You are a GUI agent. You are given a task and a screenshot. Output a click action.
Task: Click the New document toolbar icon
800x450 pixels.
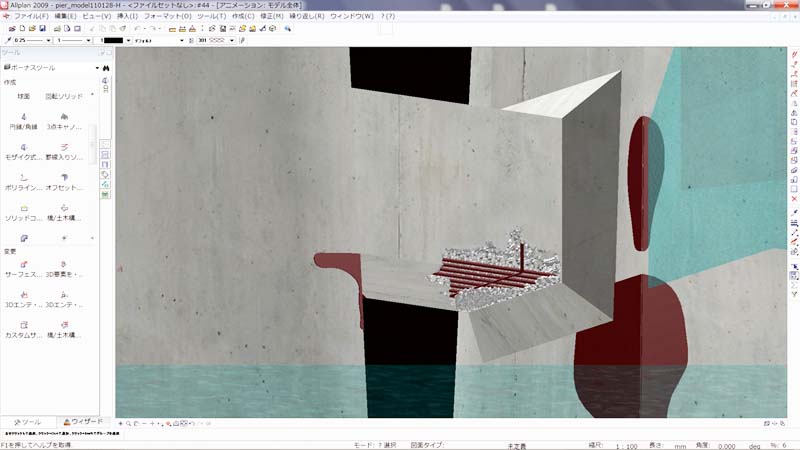click(x=22, y=29)
